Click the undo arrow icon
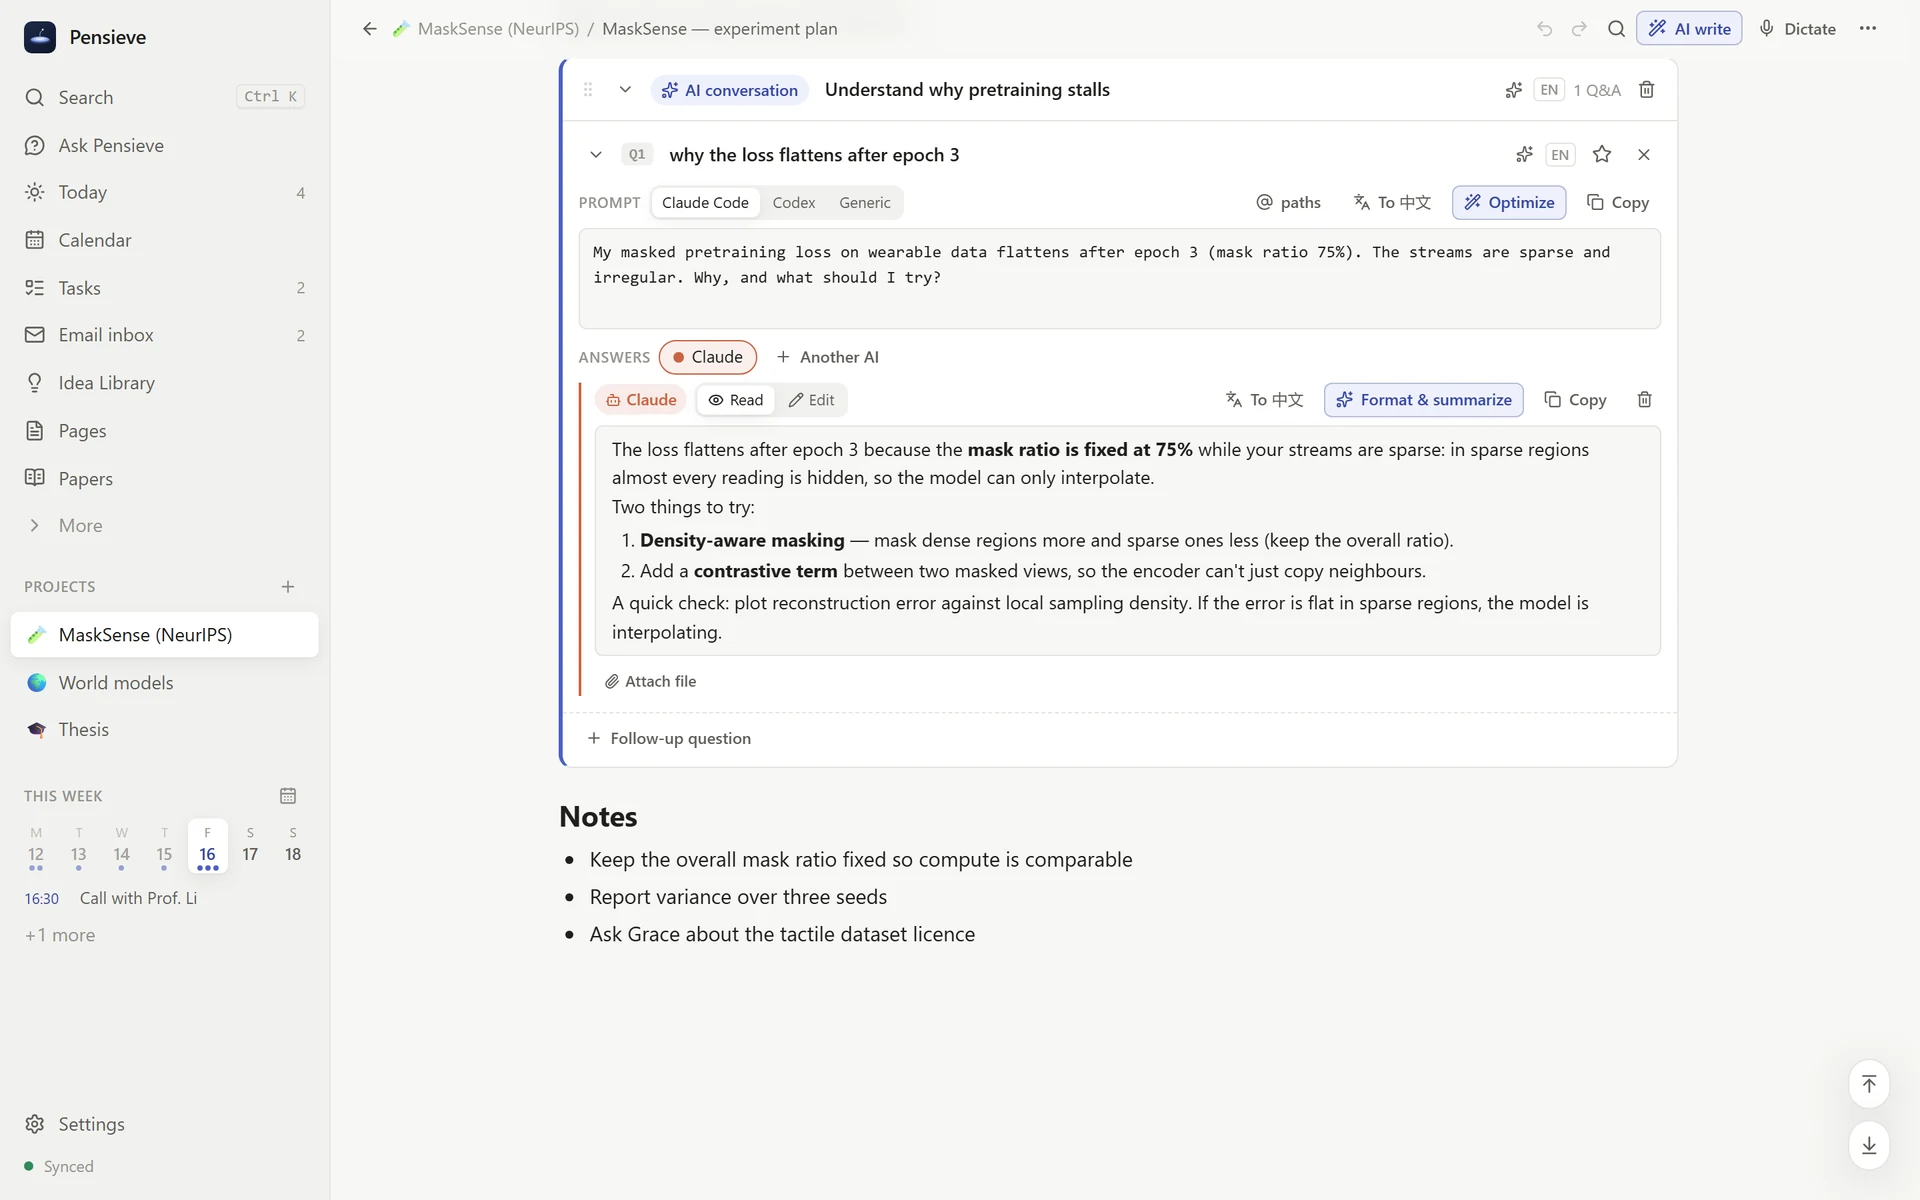The image size is (1920, 1200). pyautogui.click(x=1544, y=29)
